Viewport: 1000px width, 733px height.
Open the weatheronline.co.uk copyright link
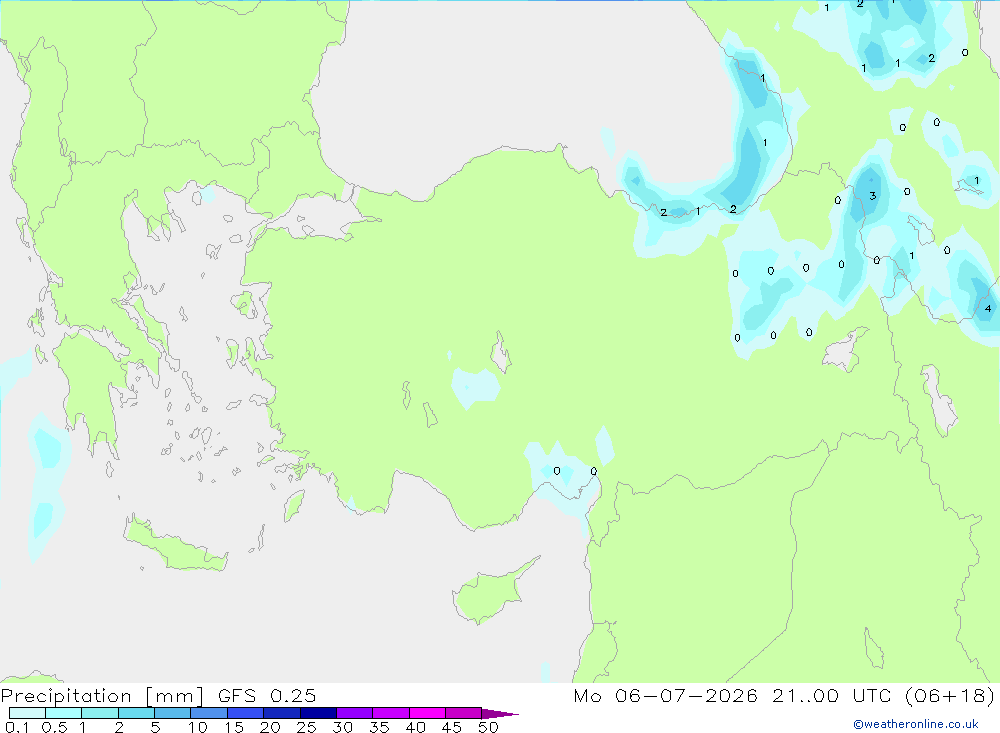click(916, 724)
